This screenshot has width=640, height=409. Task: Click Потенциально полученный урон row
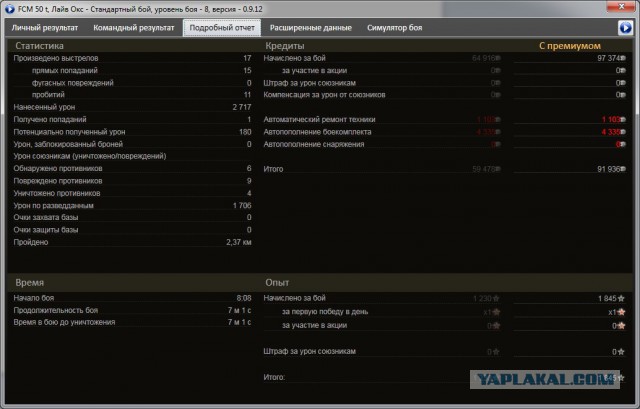coord(132,132)
